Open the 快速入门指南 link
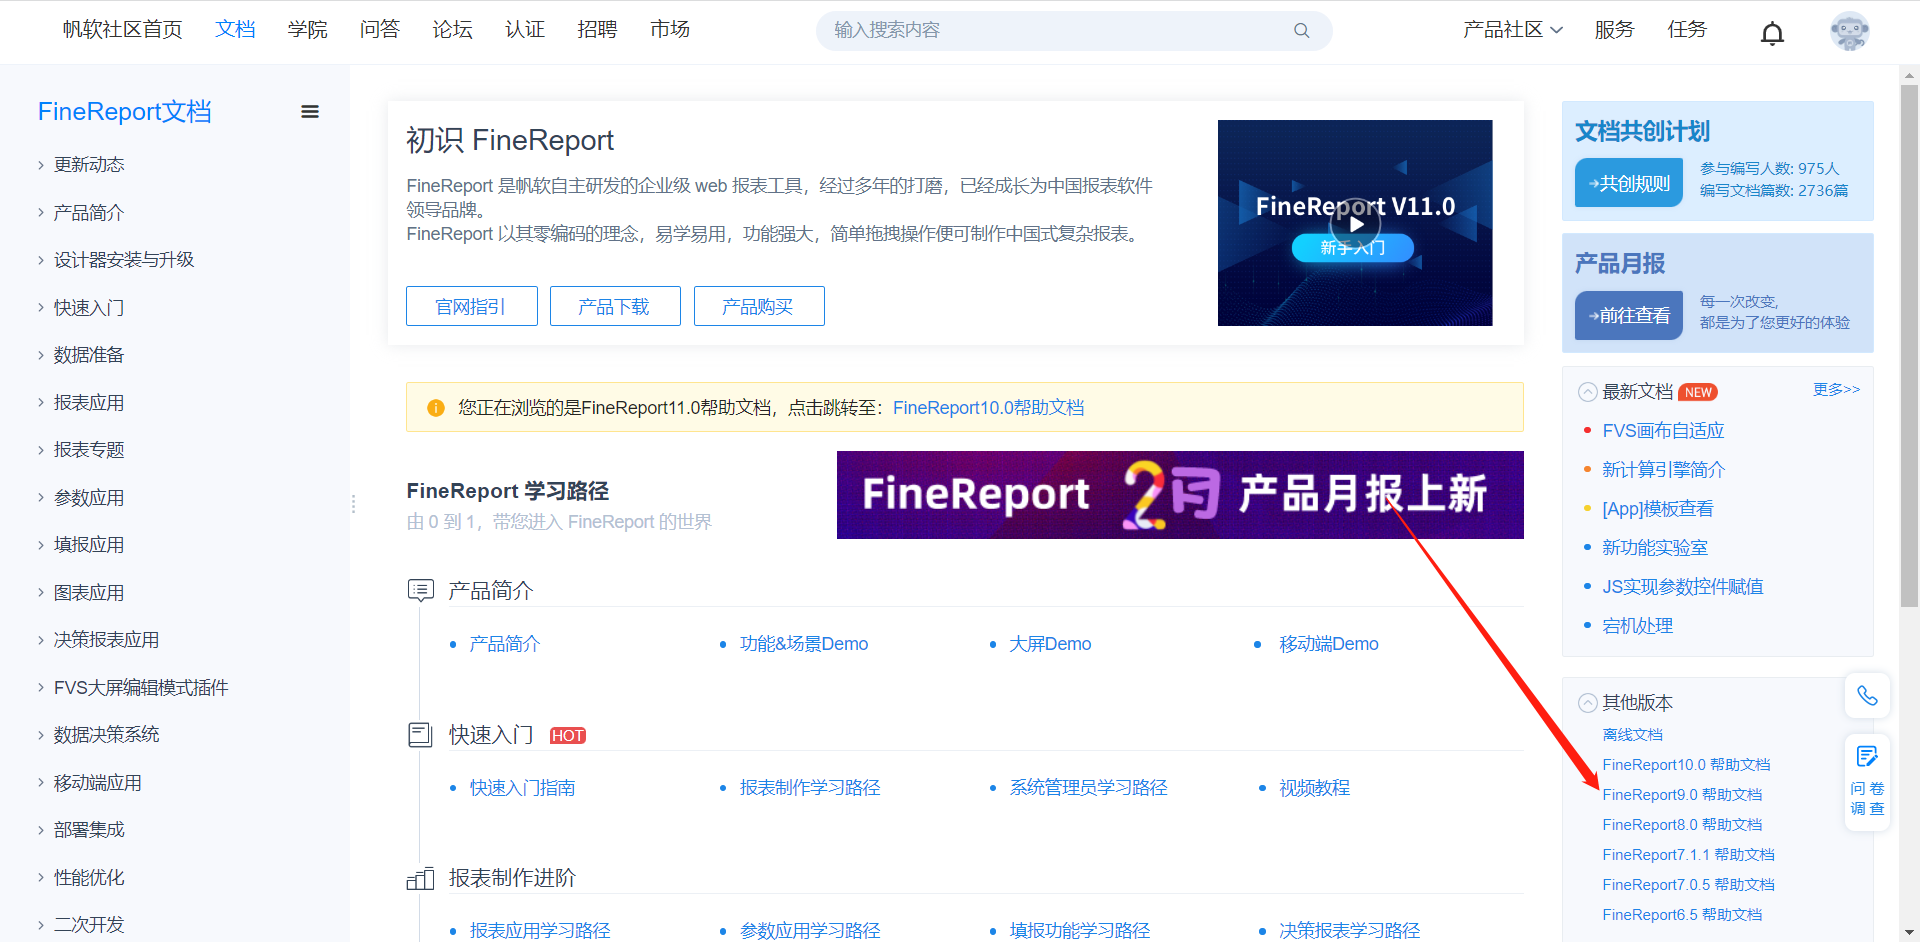This screenshot has height=942, width=1920. 522,788
